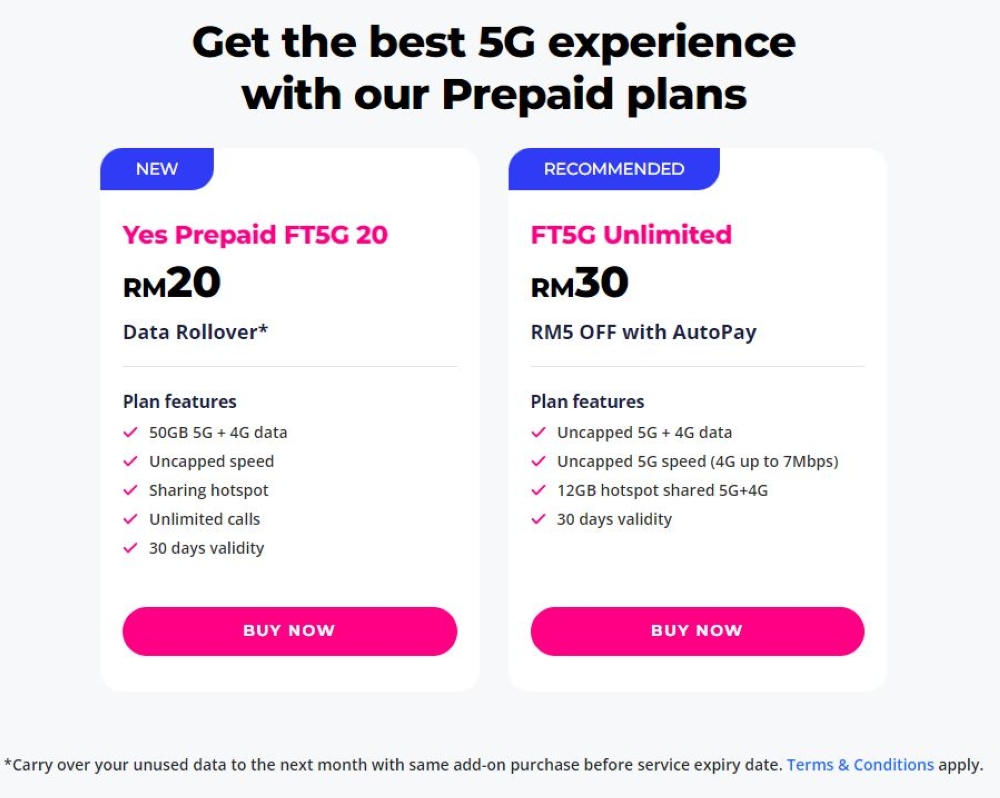The image size is (1000, 798).
Task: Buy the FT5G Unlimited plan
Action: [697, 631]
